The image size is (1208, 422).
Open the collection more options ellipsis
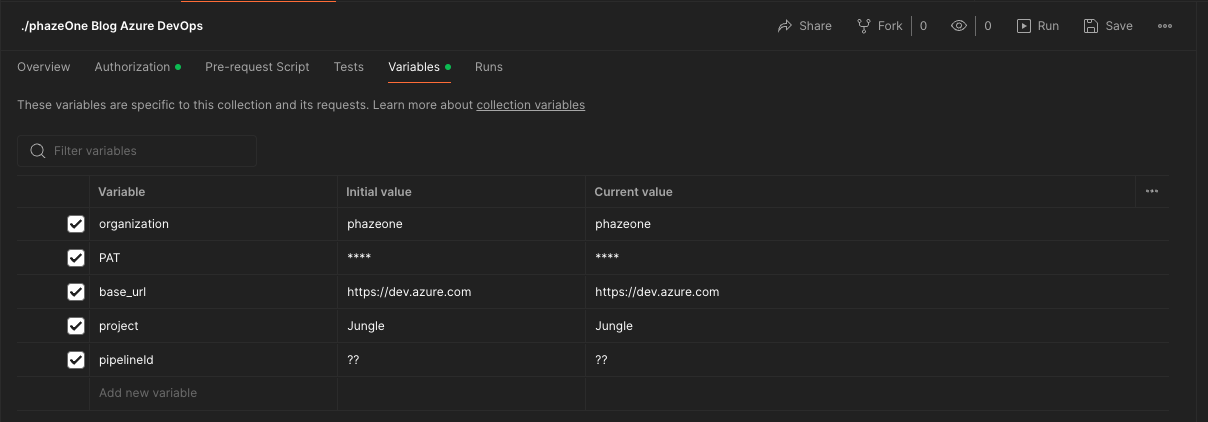(x=1165, y=26)
